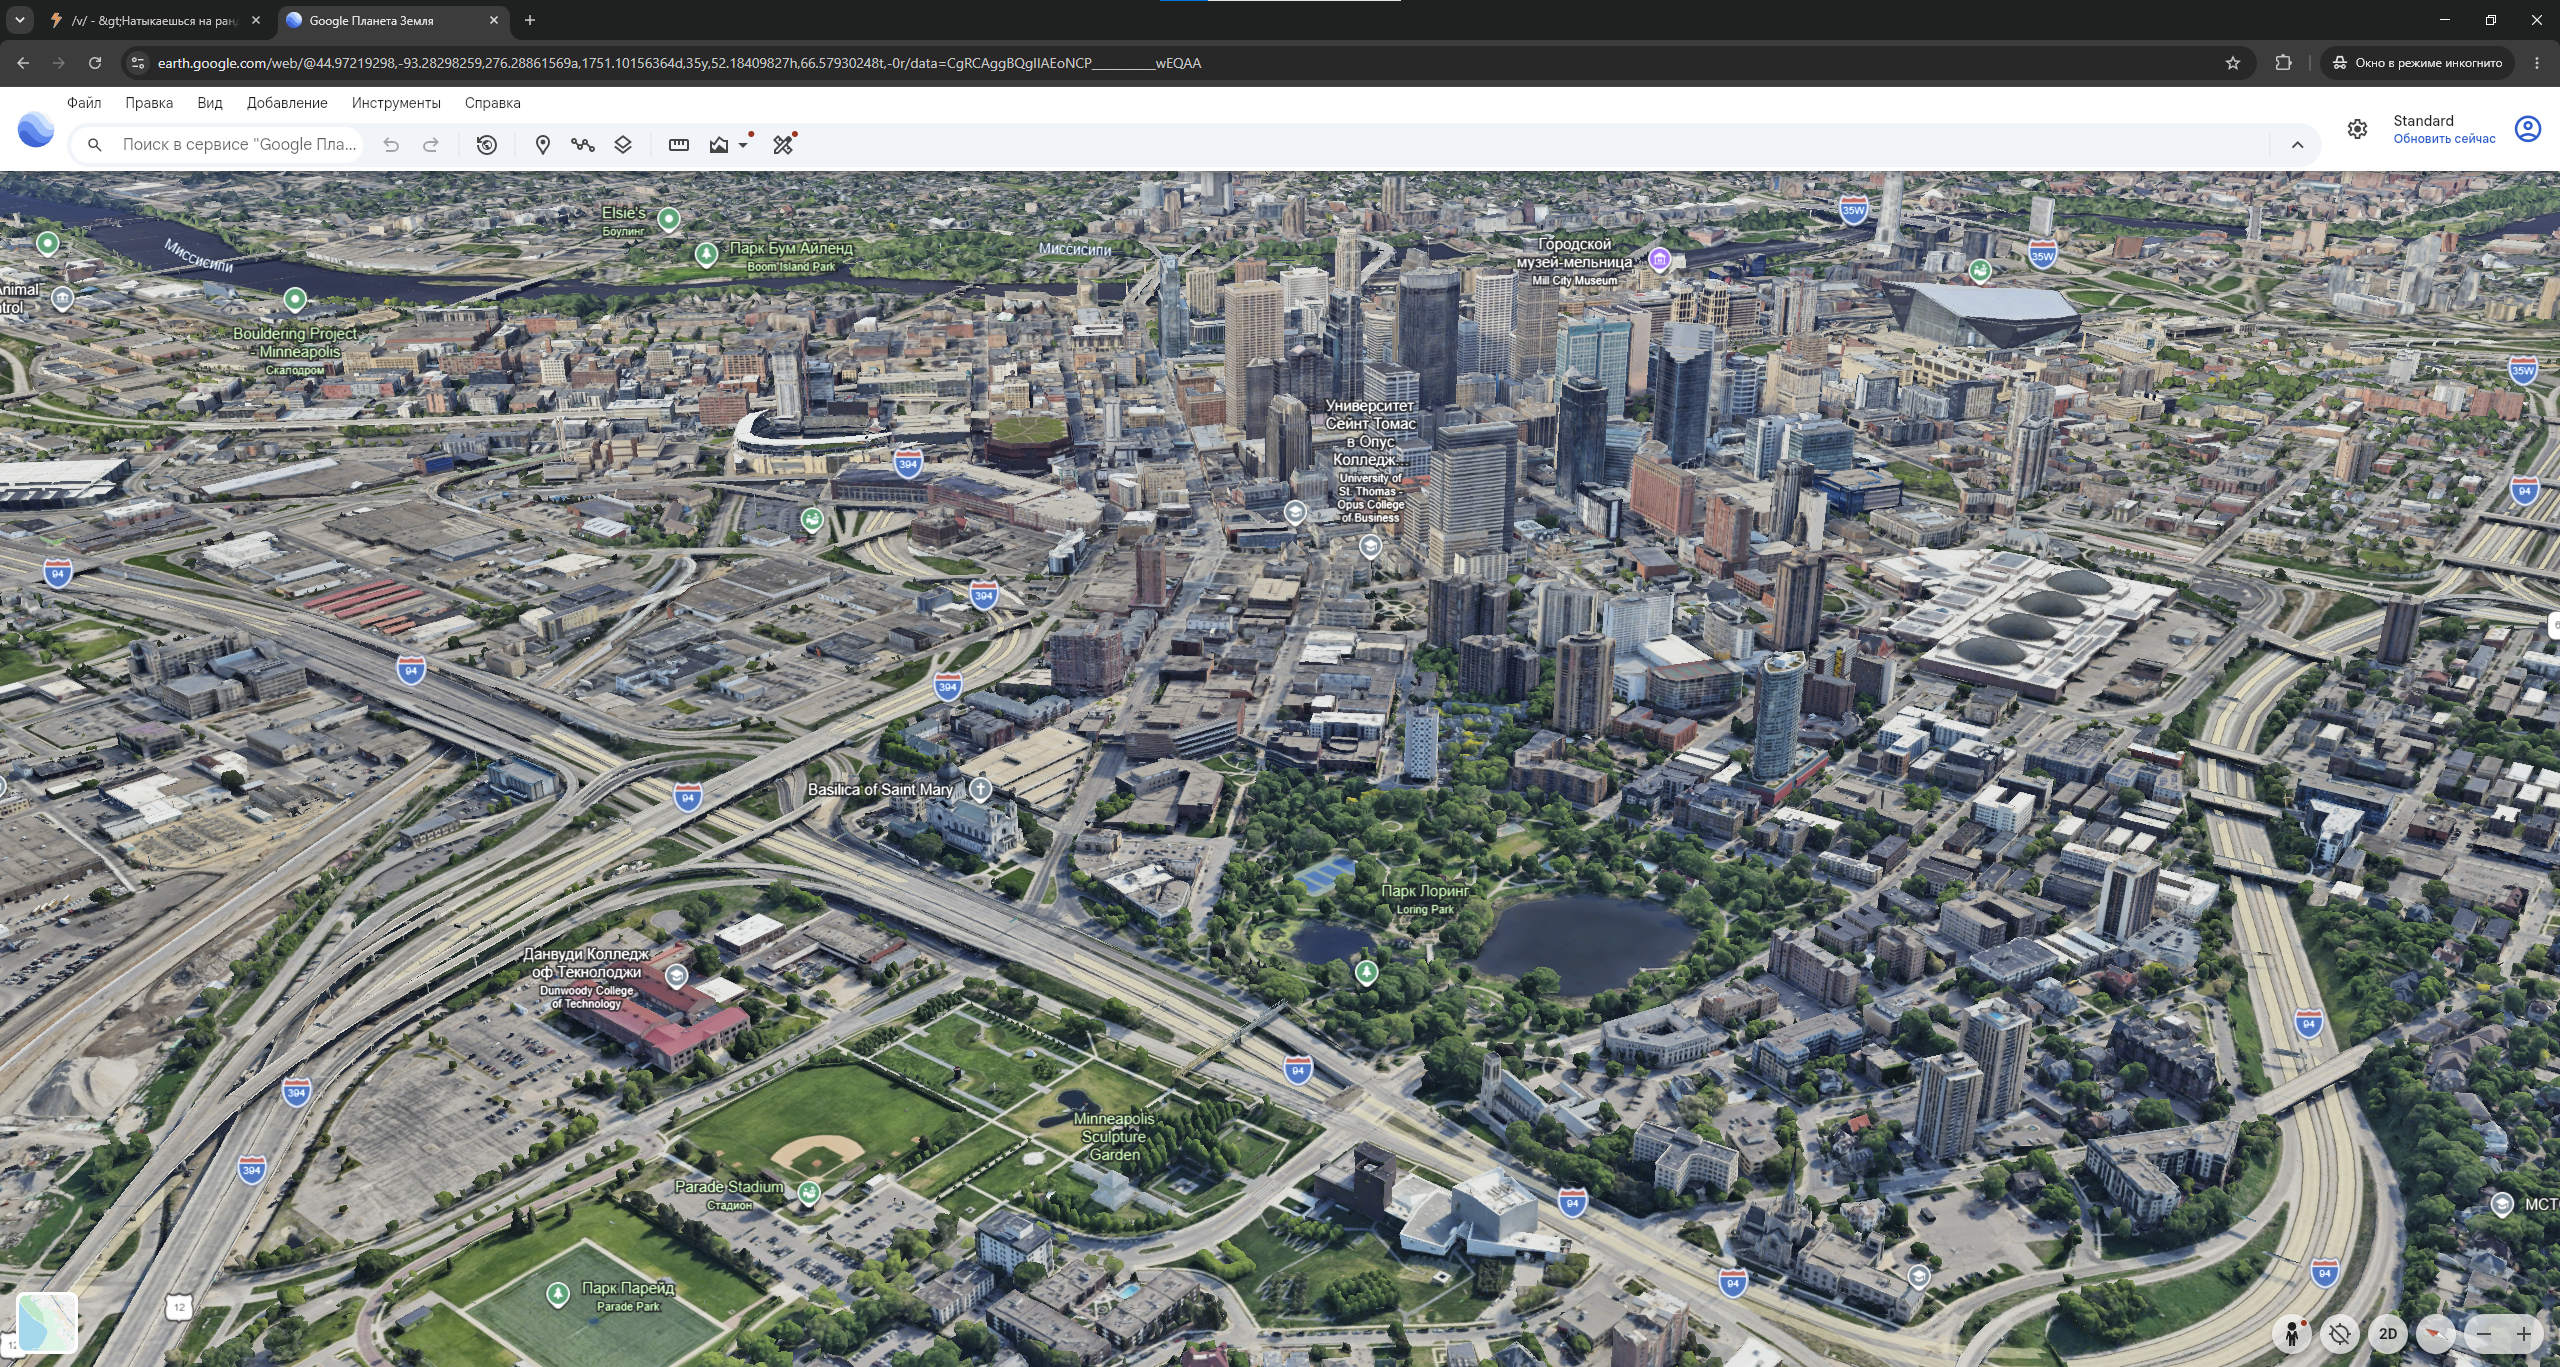2560x1367 pixels.
Task: Zoom out with the minus button
Action: pyautogui.click(x=2484, y=1334)
